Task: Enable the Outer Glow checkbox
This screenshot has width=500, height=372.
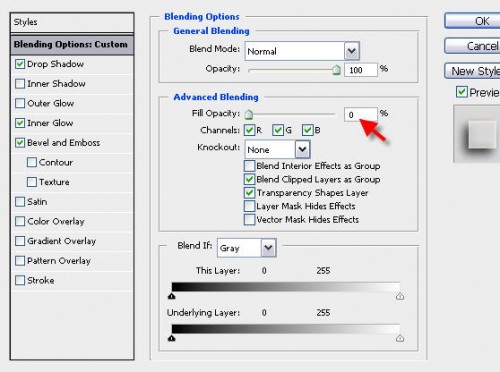Action: pos(20,103)
